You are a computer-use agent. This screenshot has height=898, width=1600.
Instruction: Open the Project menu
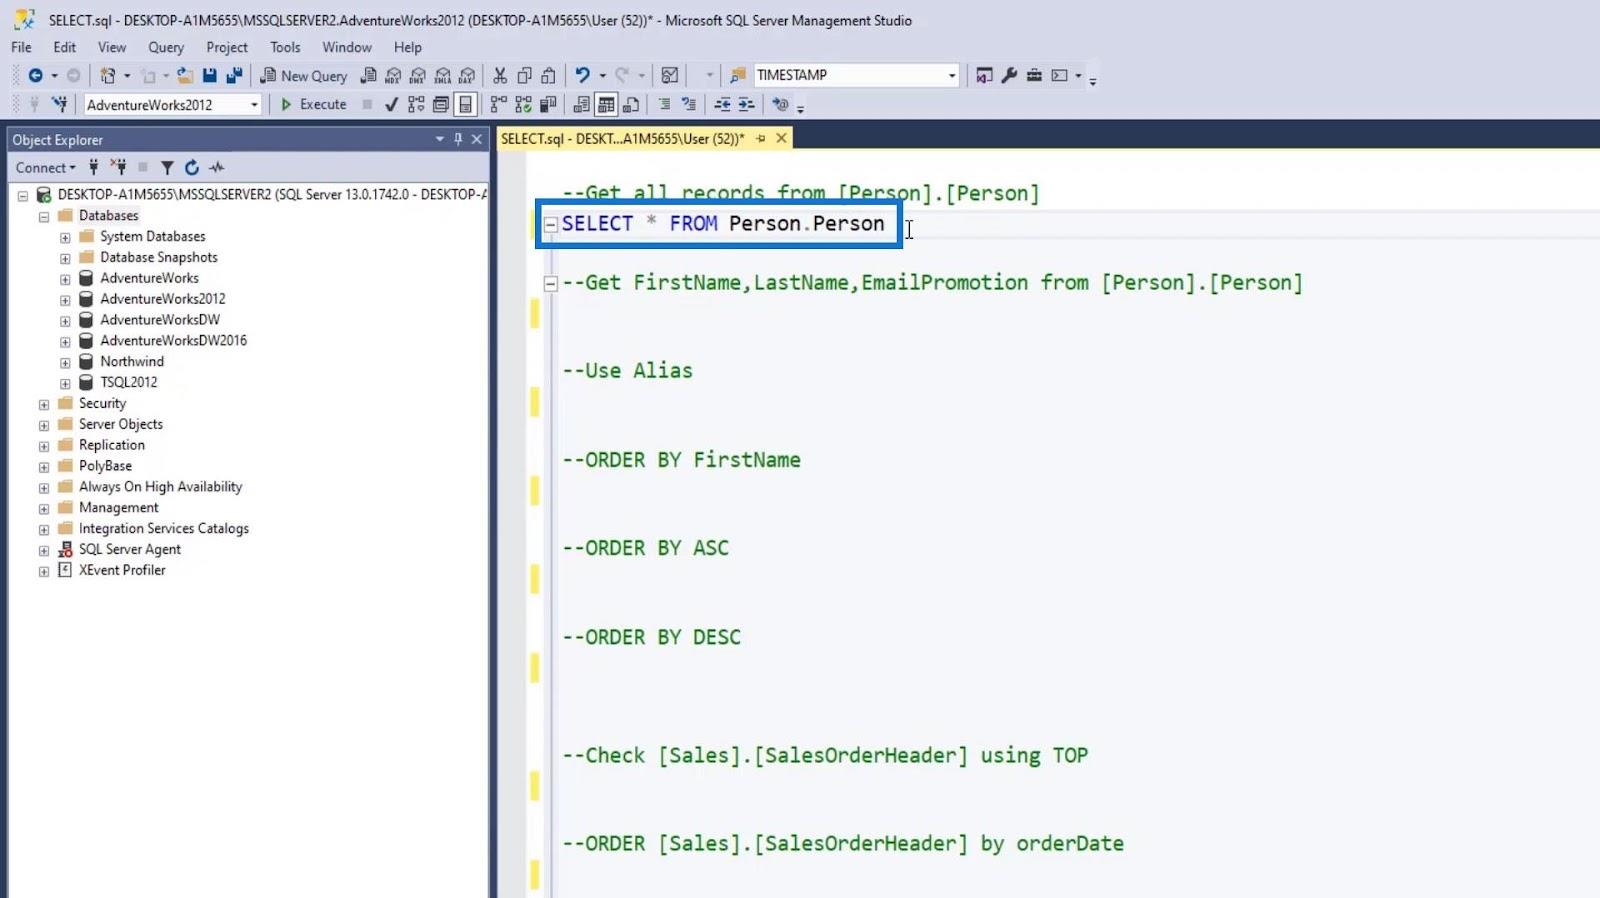[x=227, y=47]
